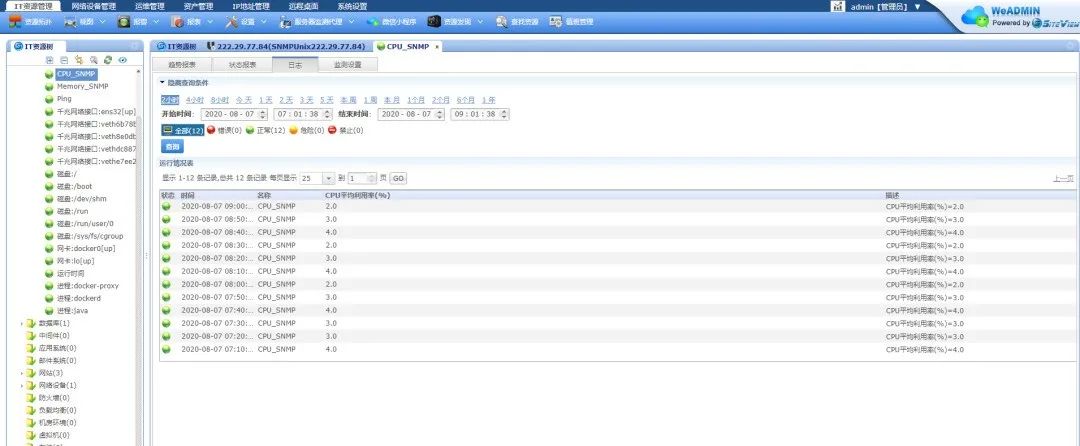Open the IP地址管理 menu
The image size is (1080, 446).
(251, 6)
